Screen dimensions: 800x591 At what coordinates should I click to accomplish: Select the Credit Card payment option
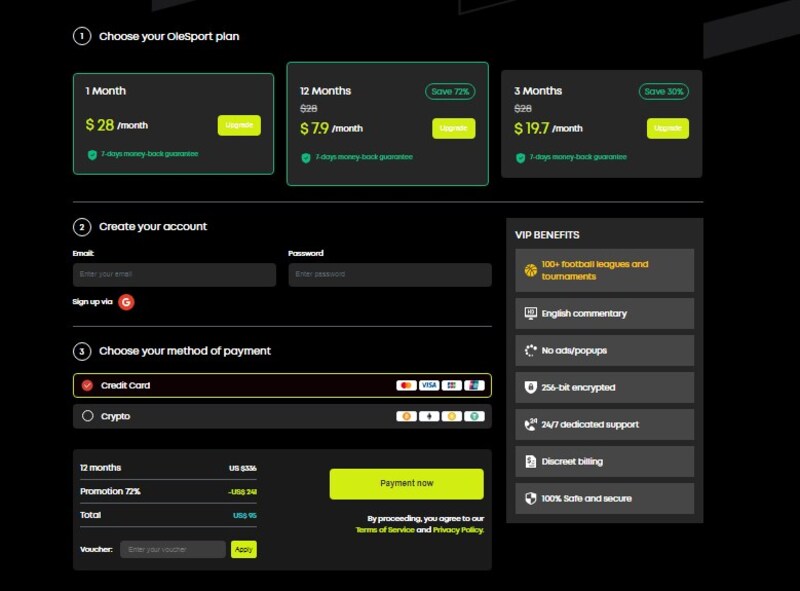[x=88, y=385]
